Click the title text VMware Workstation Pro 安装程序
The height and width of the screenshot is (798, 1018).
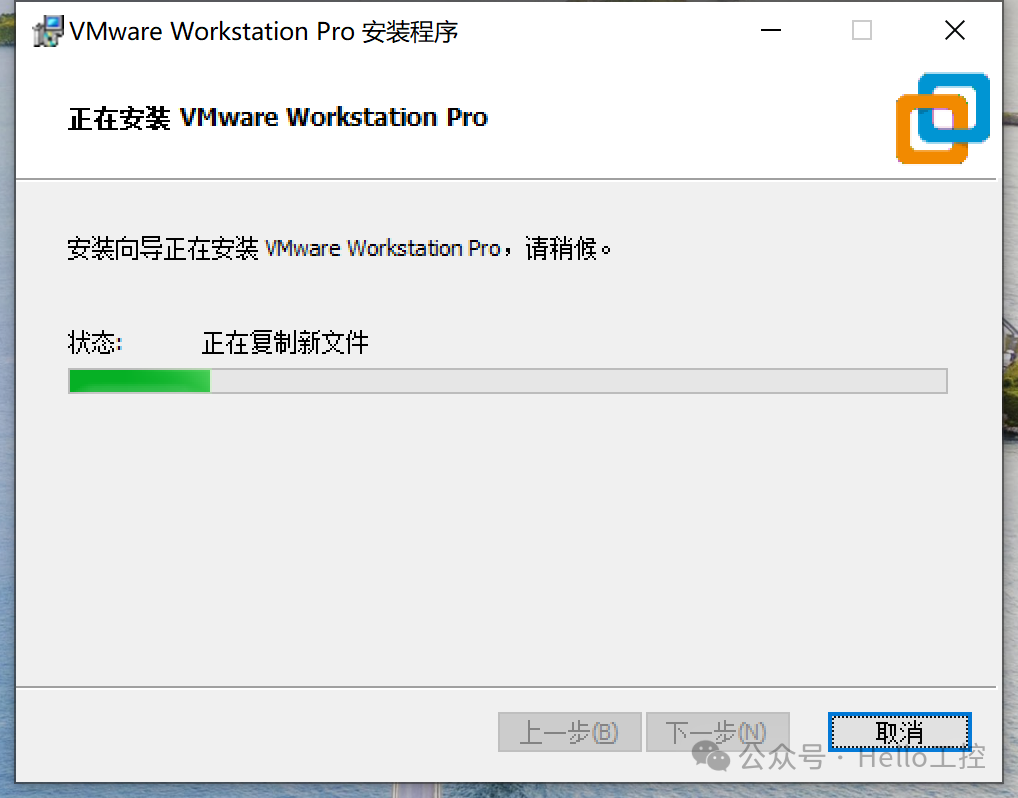[x=264, y=32]
